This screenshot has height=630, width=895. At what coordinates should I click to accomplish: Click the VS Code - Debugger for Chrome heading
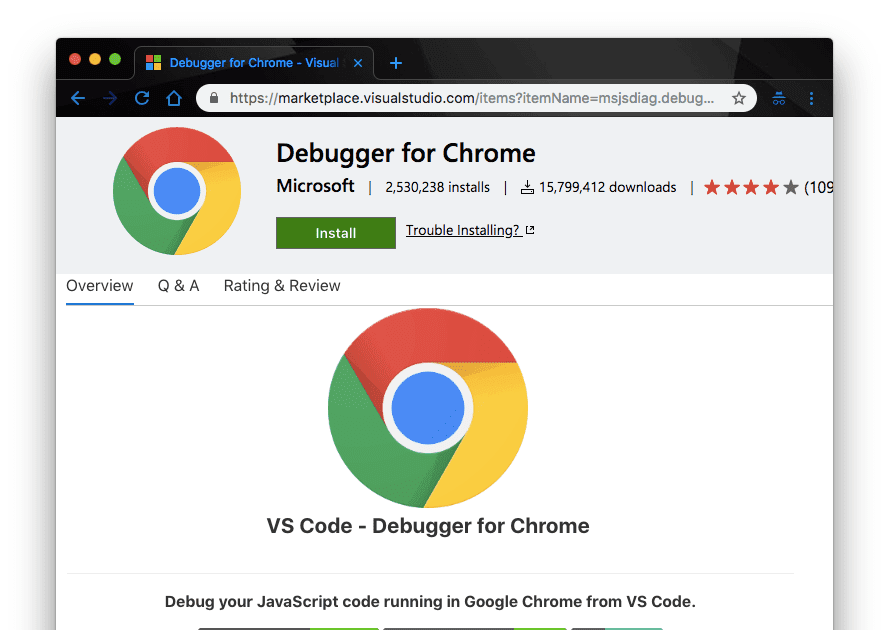pyautogui.click(x=428, y=526)
